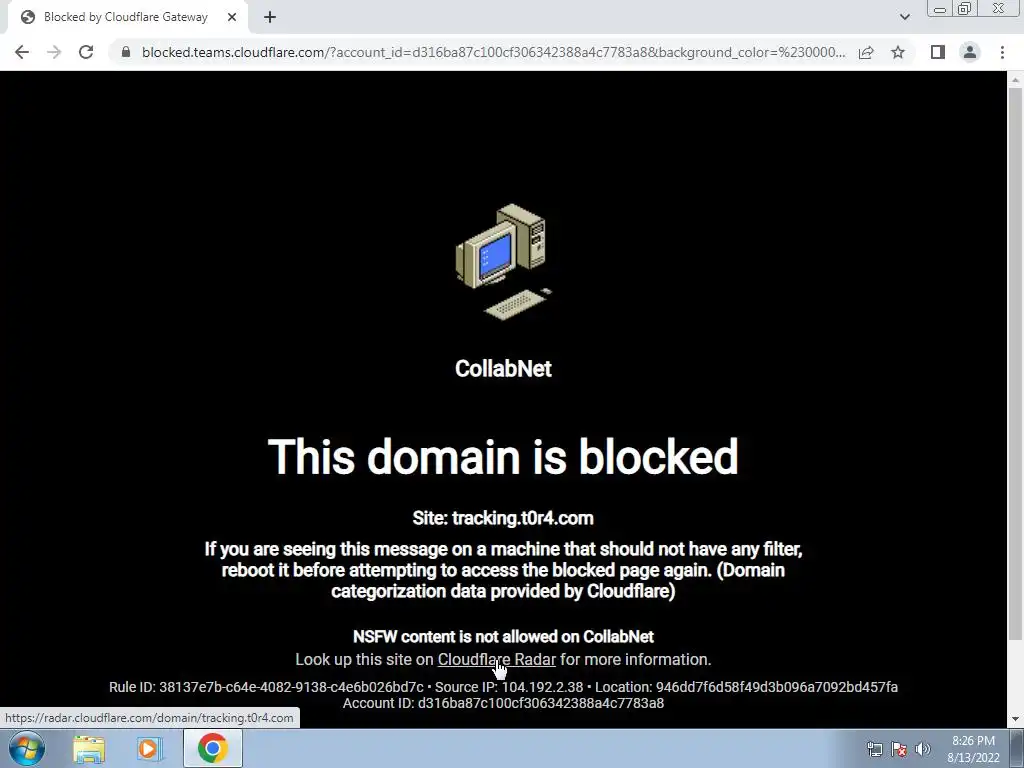Open File Explorer from the taskbar

pos(89,749)
